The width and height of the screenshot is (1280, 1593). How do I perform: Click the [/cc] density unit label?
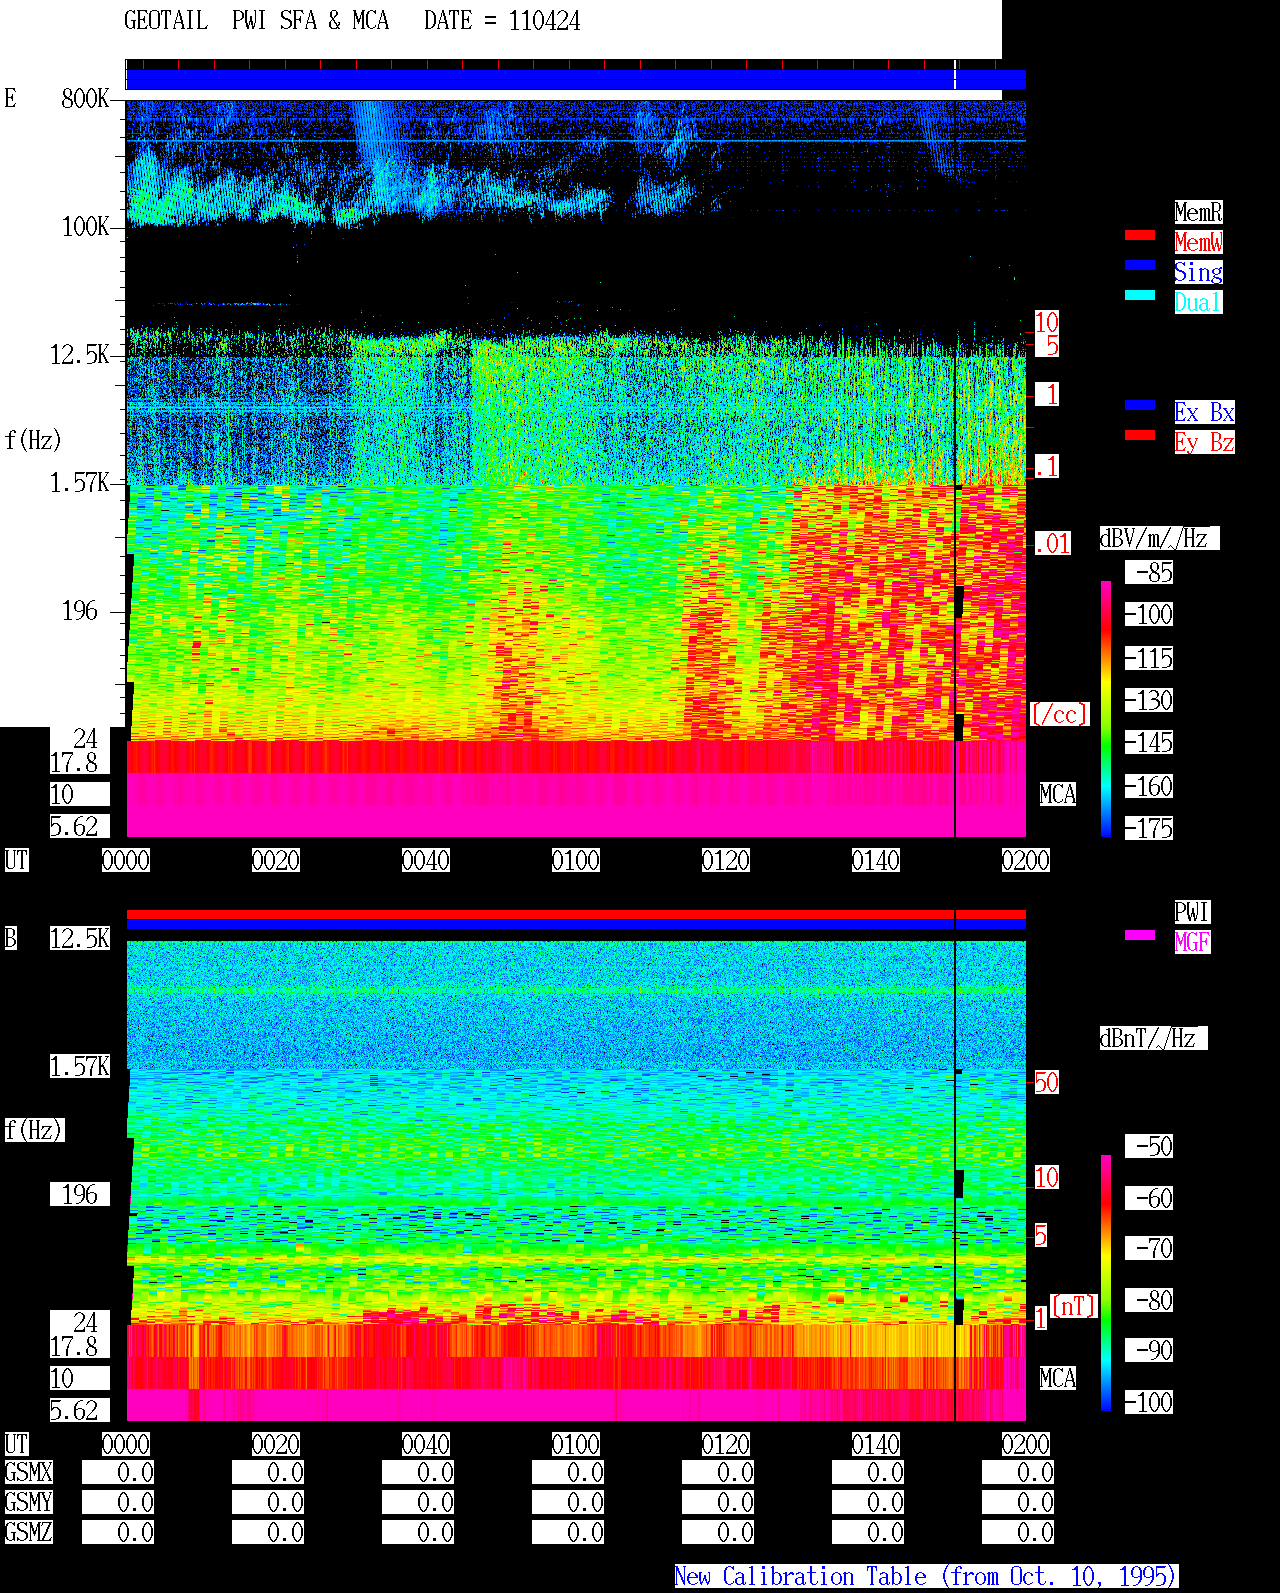coord(1059,714)
